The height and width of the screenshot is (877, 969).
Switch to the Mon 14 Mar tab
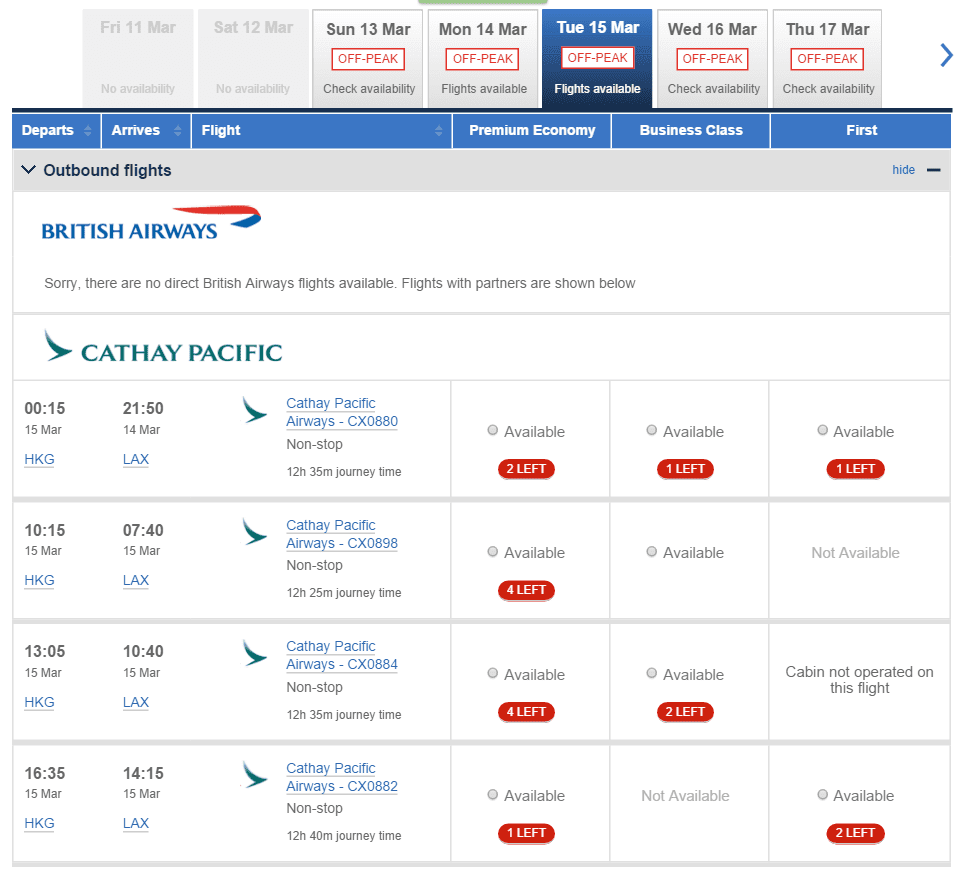pyautogui.click(x=483, y=59)
